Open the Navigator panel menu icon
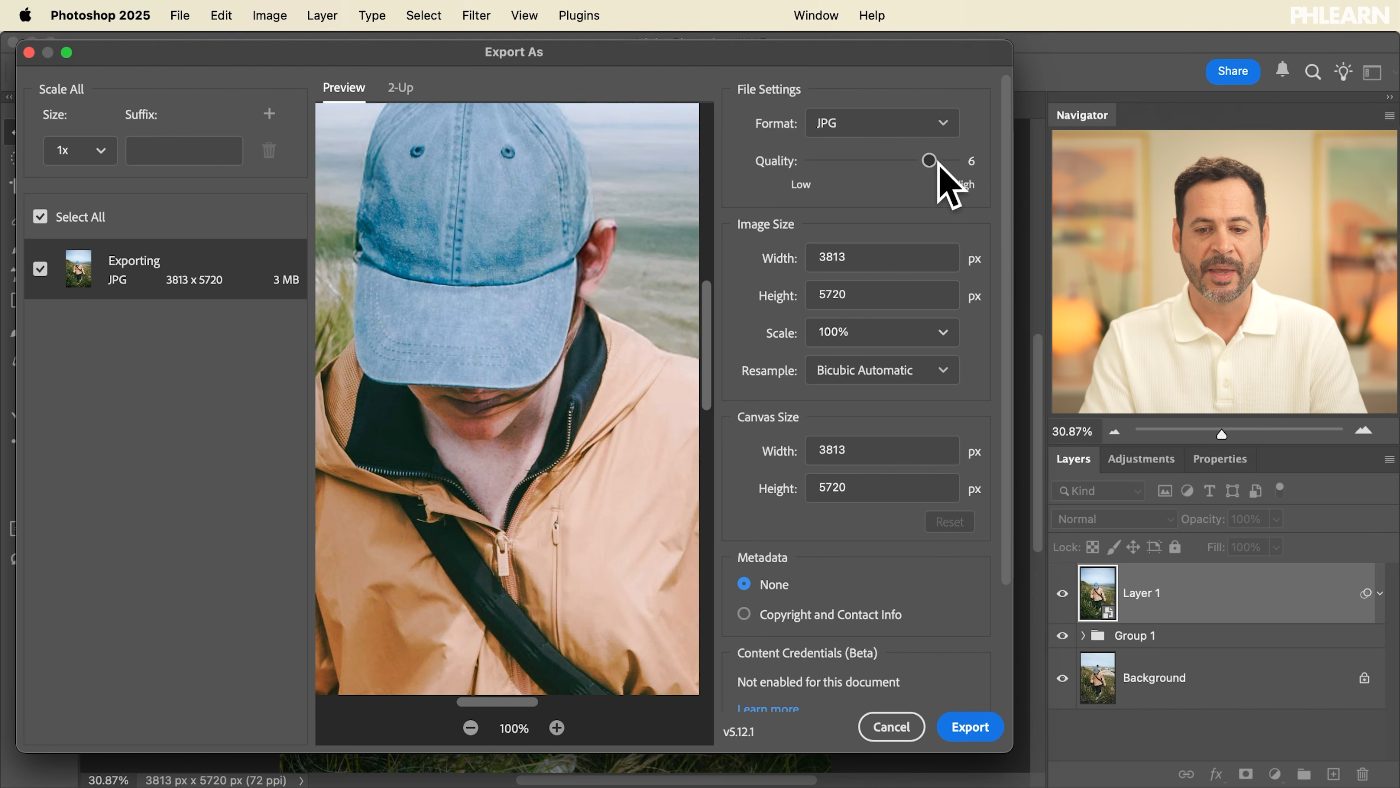Viewport: 1400px width, 788px height. pos(1389,116)
